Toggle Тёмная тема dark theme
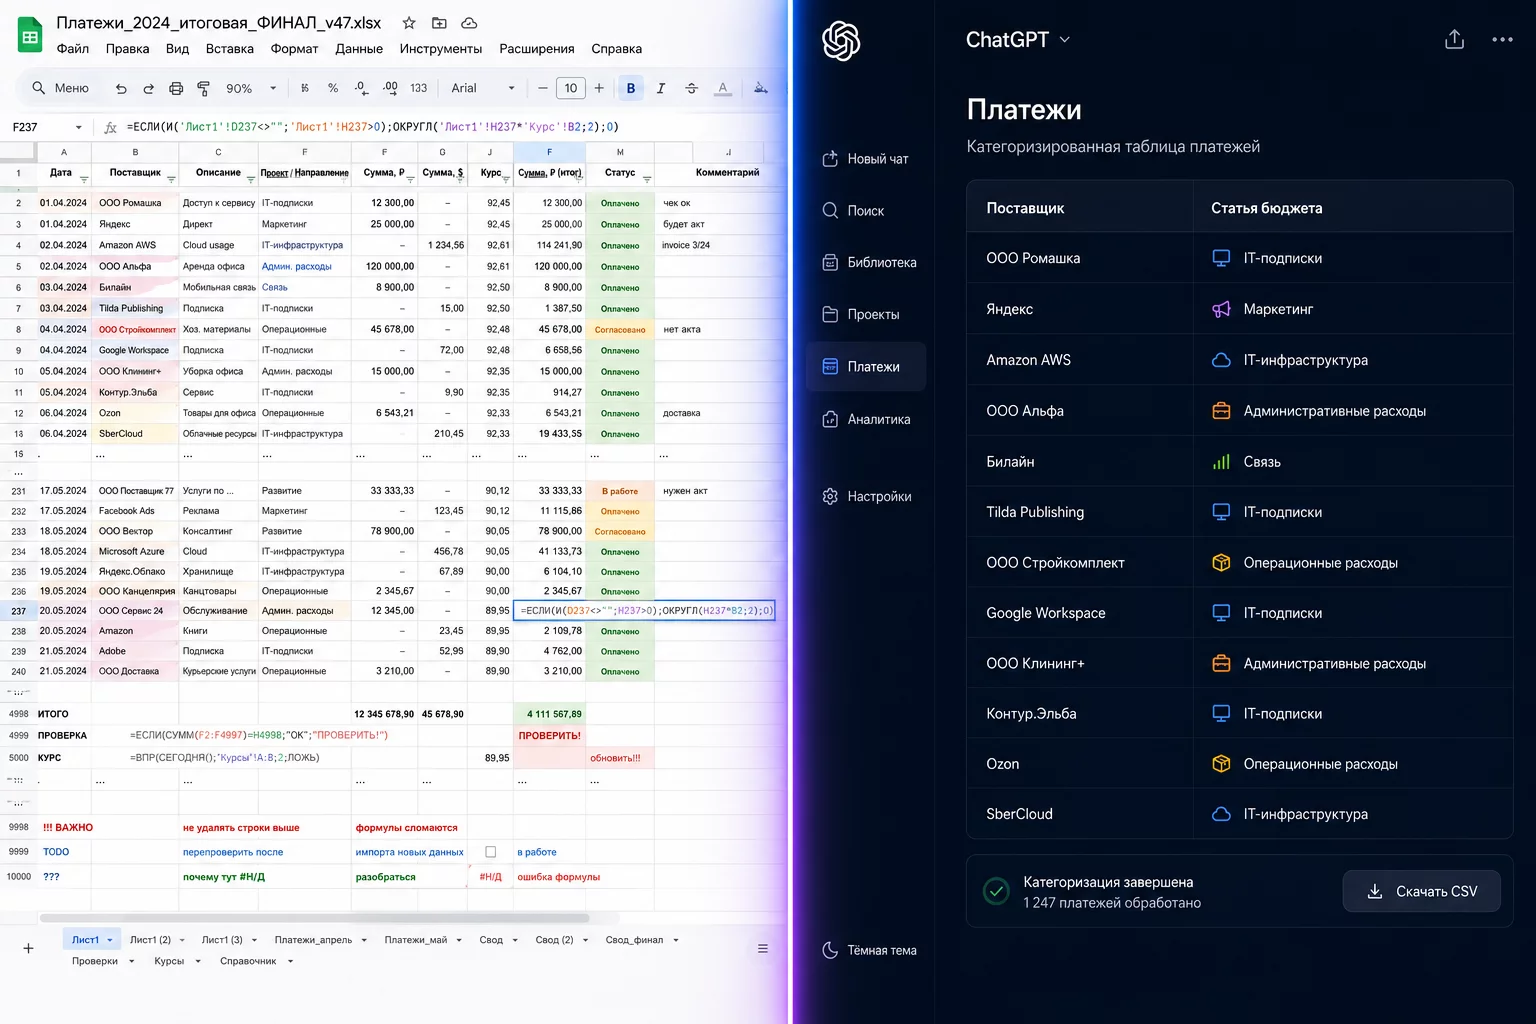This screenshot has height=1024, width=1536. [869, 950]
